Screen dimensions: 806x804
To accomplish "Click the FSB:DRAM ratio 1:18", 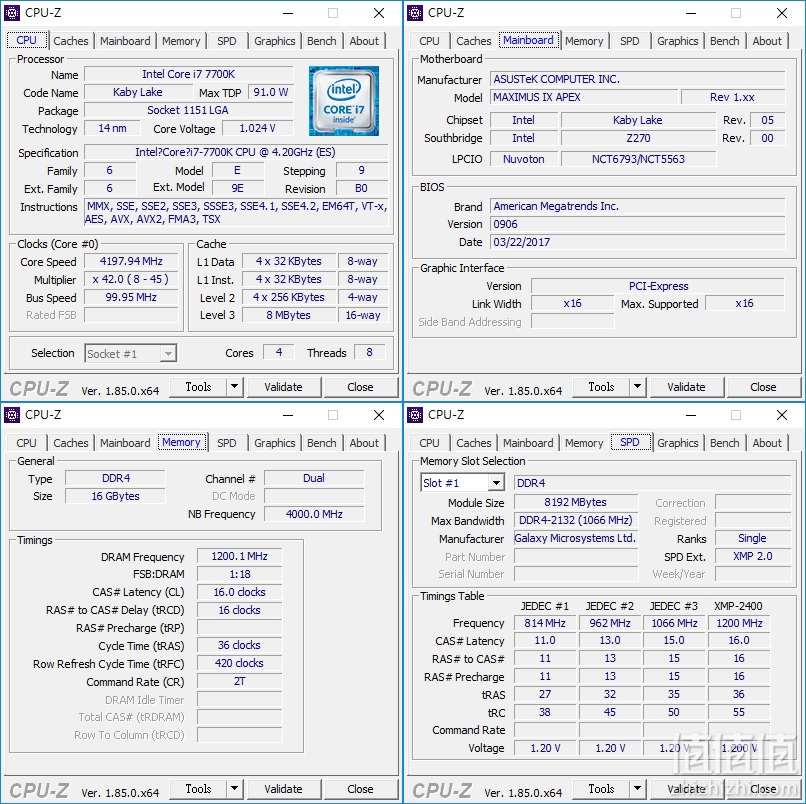I will (x=240, y=574).
